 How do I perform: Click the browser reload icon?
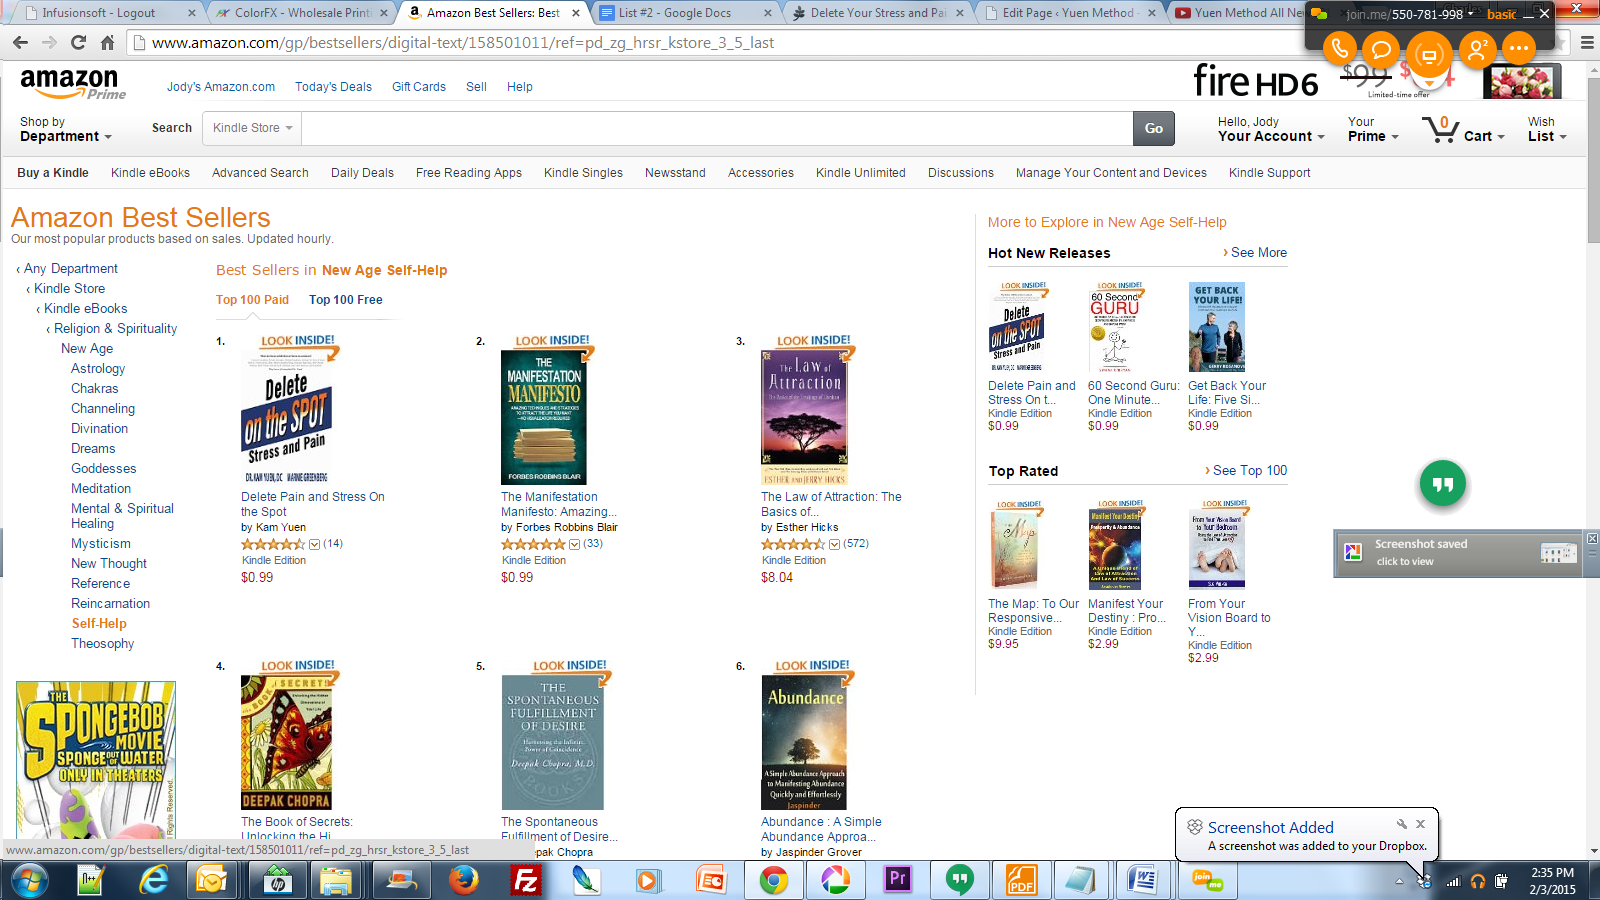[79, 43]
